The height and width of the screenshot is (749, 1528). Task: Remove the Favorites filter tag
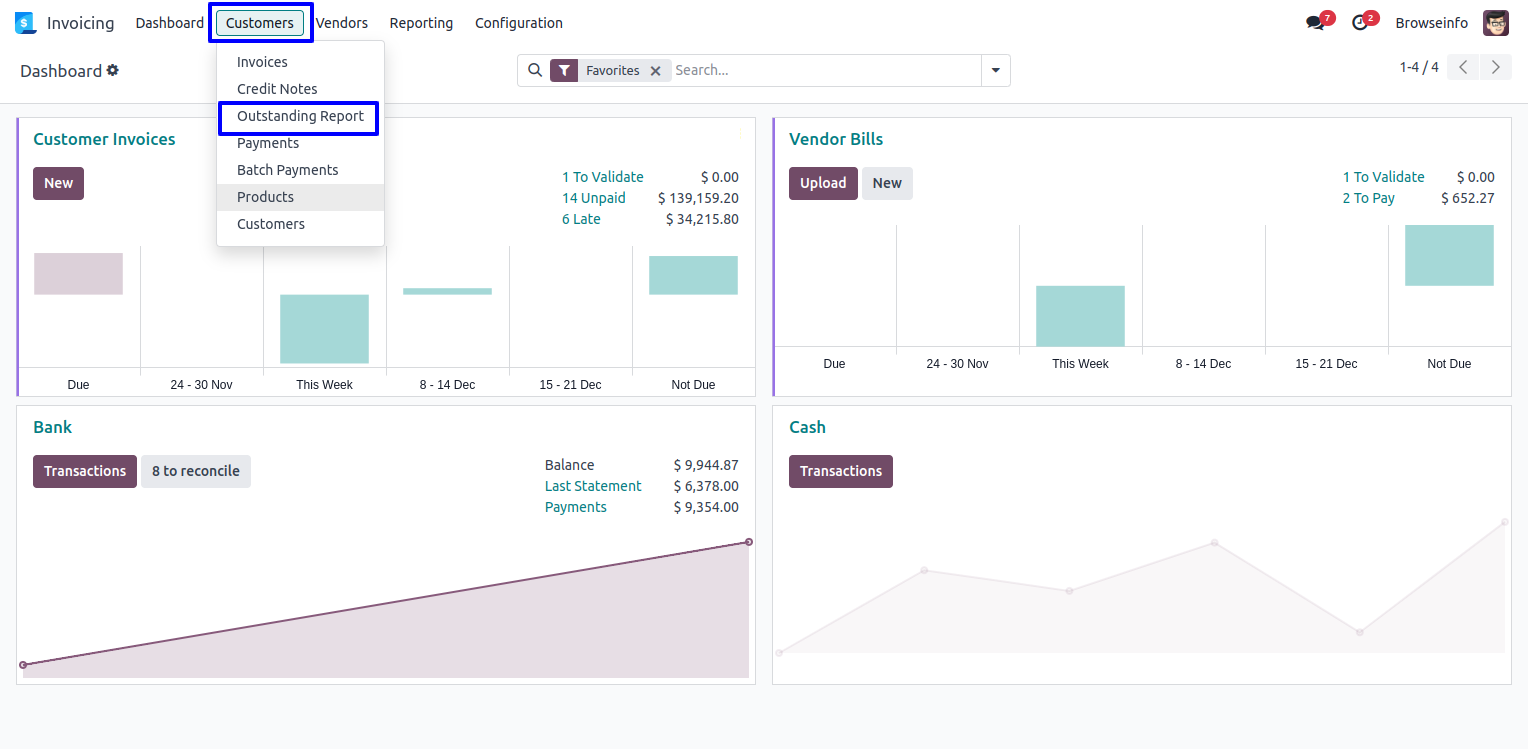(x=655, y=71)
